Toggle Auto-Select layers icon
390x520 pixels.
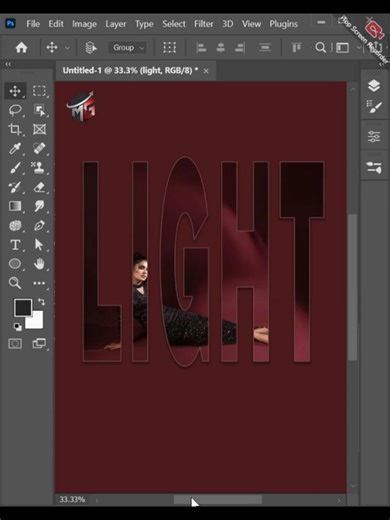tap(91, 48)
